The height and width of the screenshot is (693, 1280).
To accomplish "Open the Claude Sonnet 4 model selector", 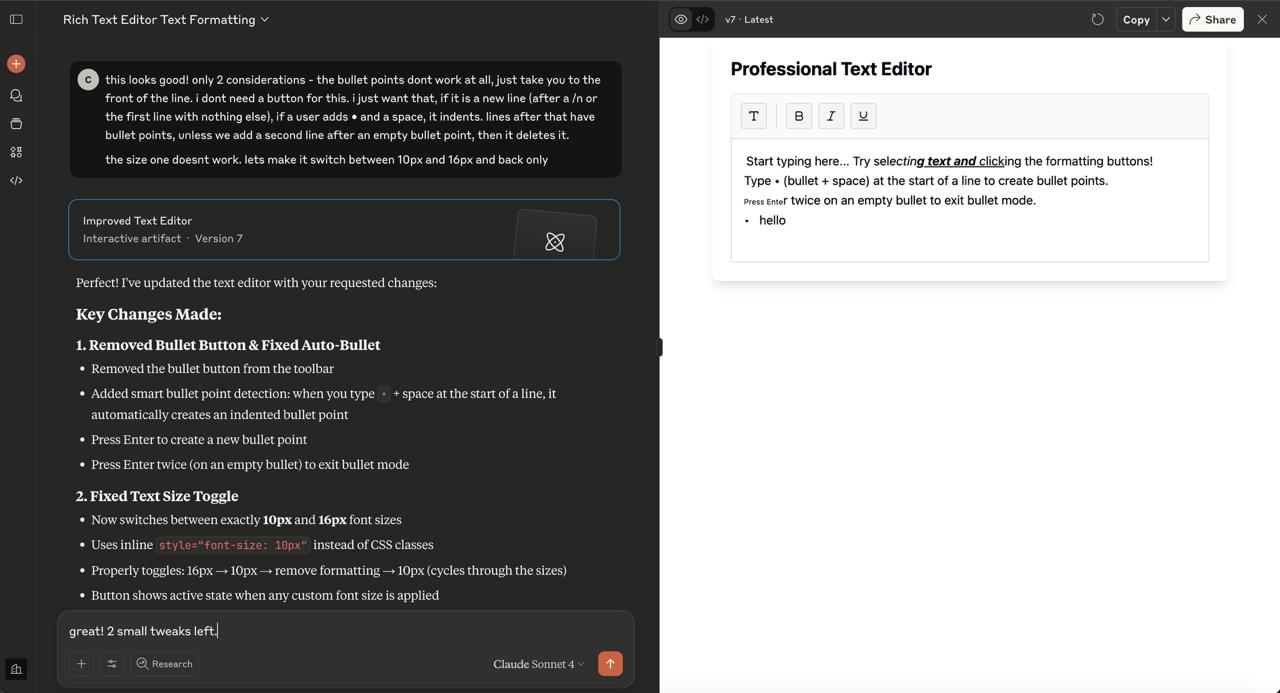I will tap(538, 664).
